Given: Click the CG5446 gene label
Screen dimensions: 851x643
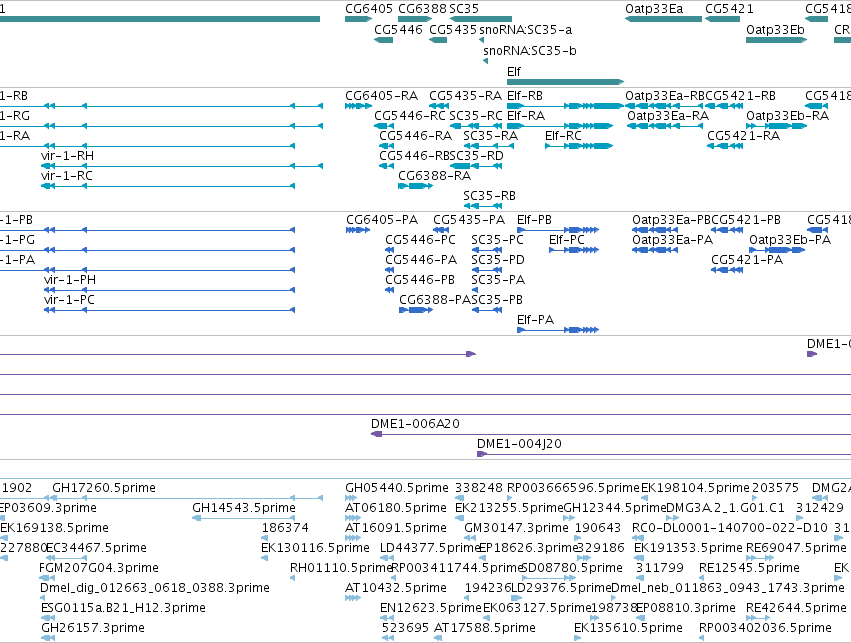Looking at the screenshot, I should pyautogui.click(x=398, y=29).
